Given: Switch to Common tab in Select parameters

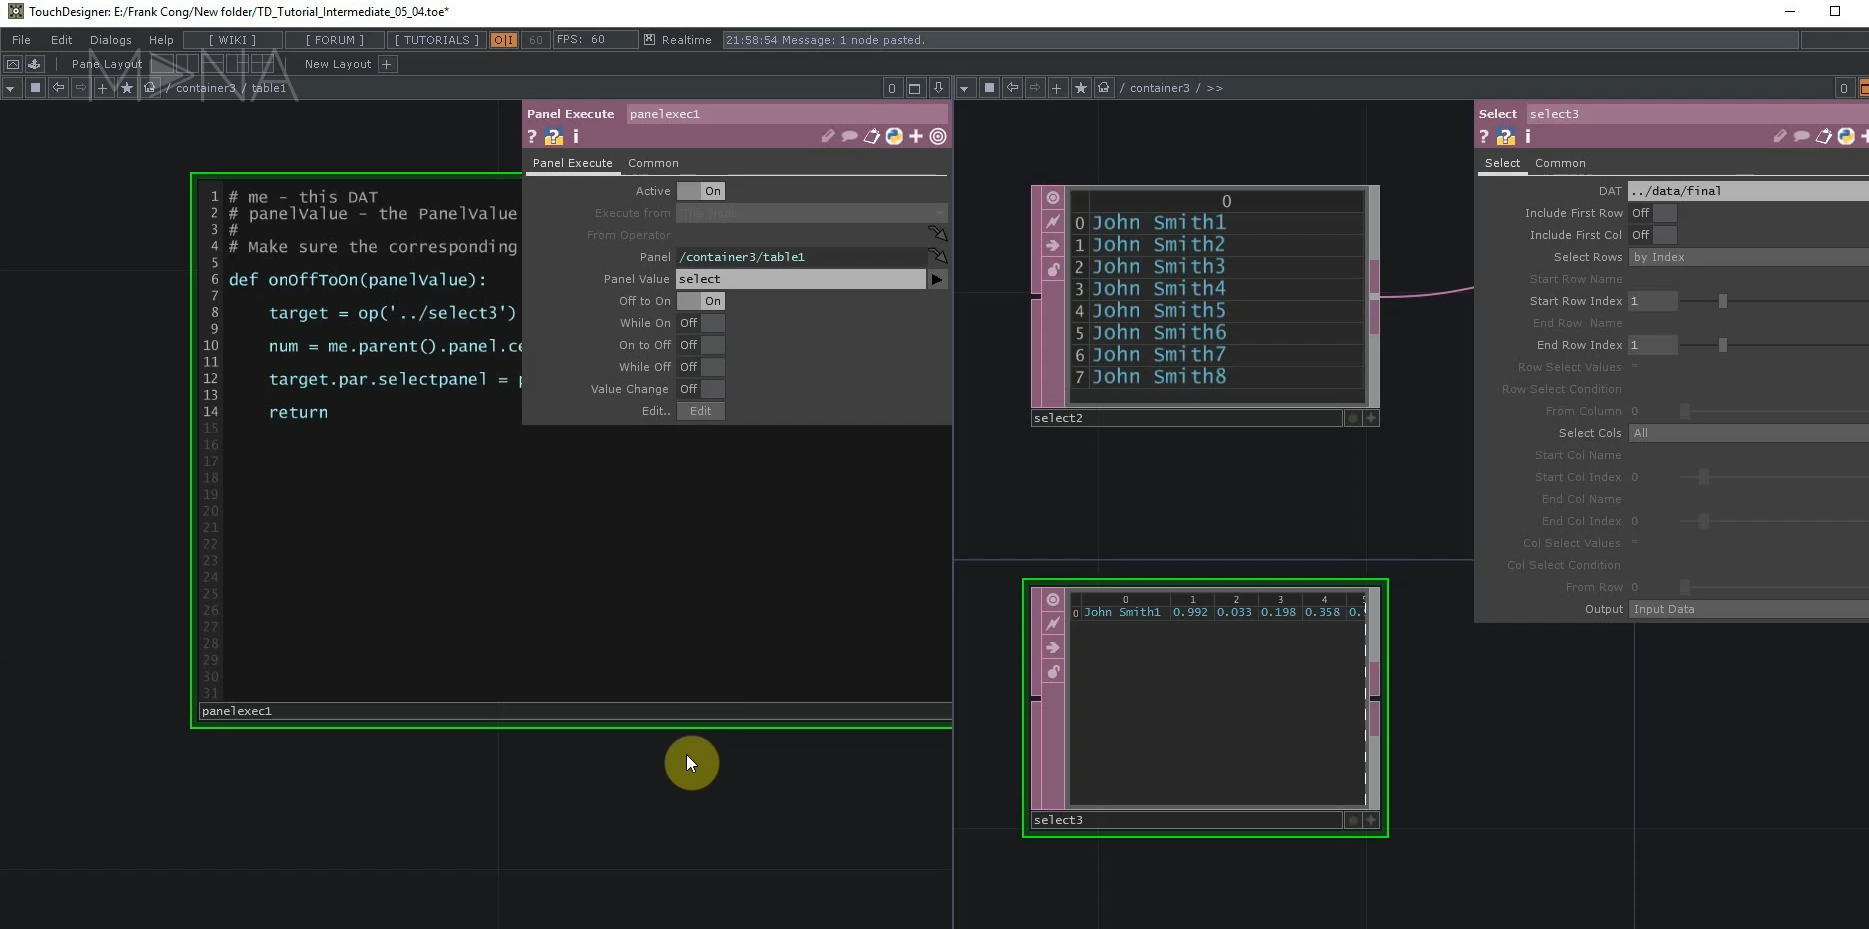Looking at the screenshot, I should 1560,163.
